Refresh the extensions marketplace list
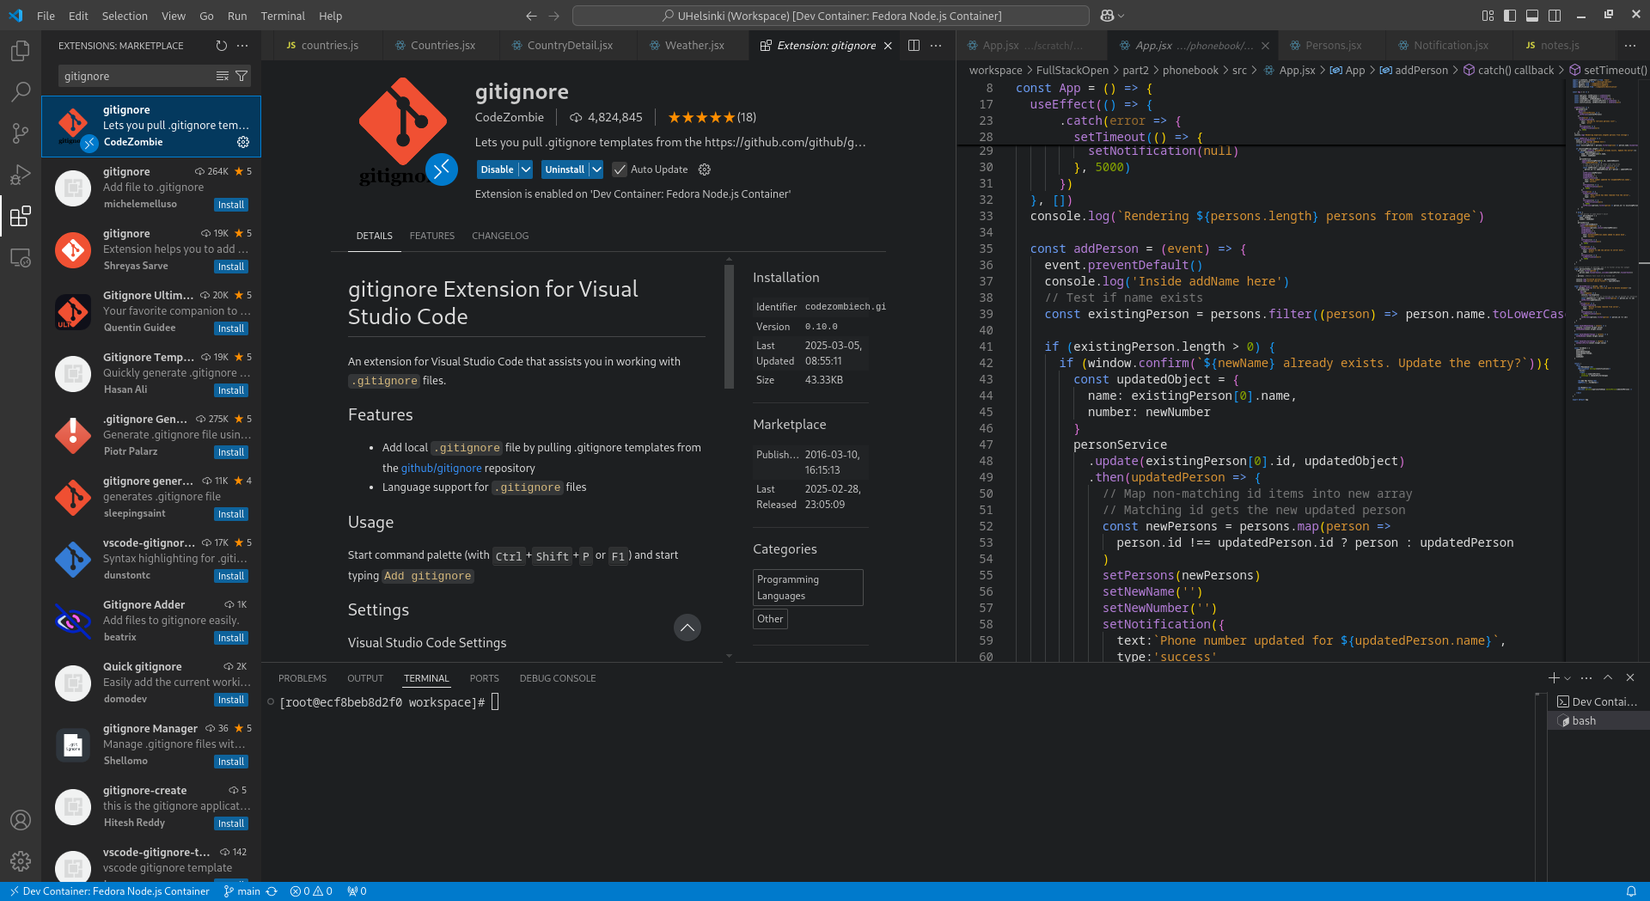Viewport: 1650px width, 901px height. click(x=219, y=45)
